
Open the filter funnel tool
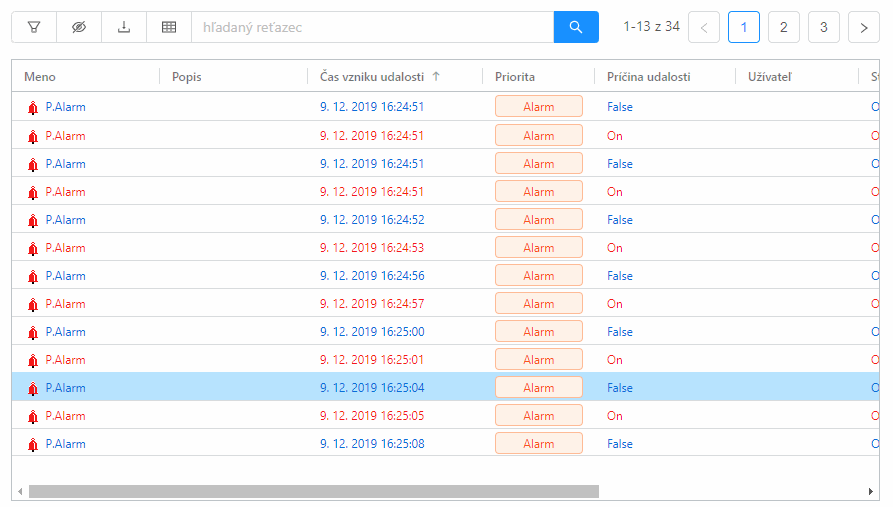click(x=34, y=27)
